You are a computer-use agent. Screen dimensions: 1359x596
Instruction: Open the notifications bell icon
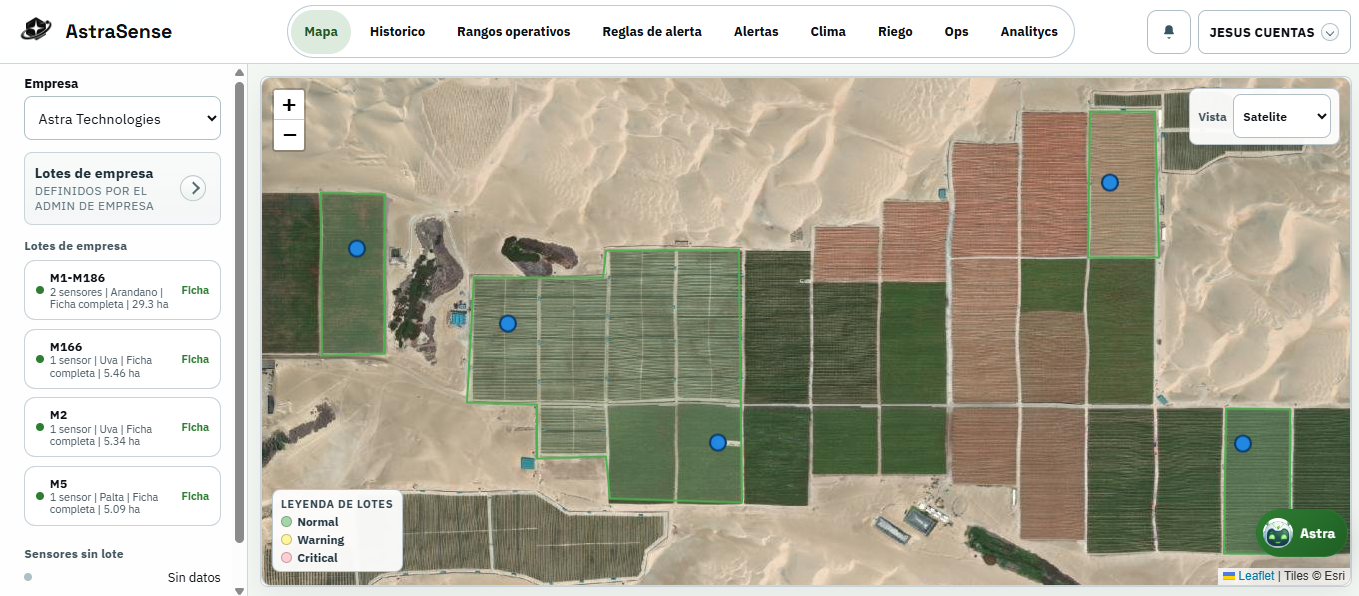click(x=1168, y=31)
